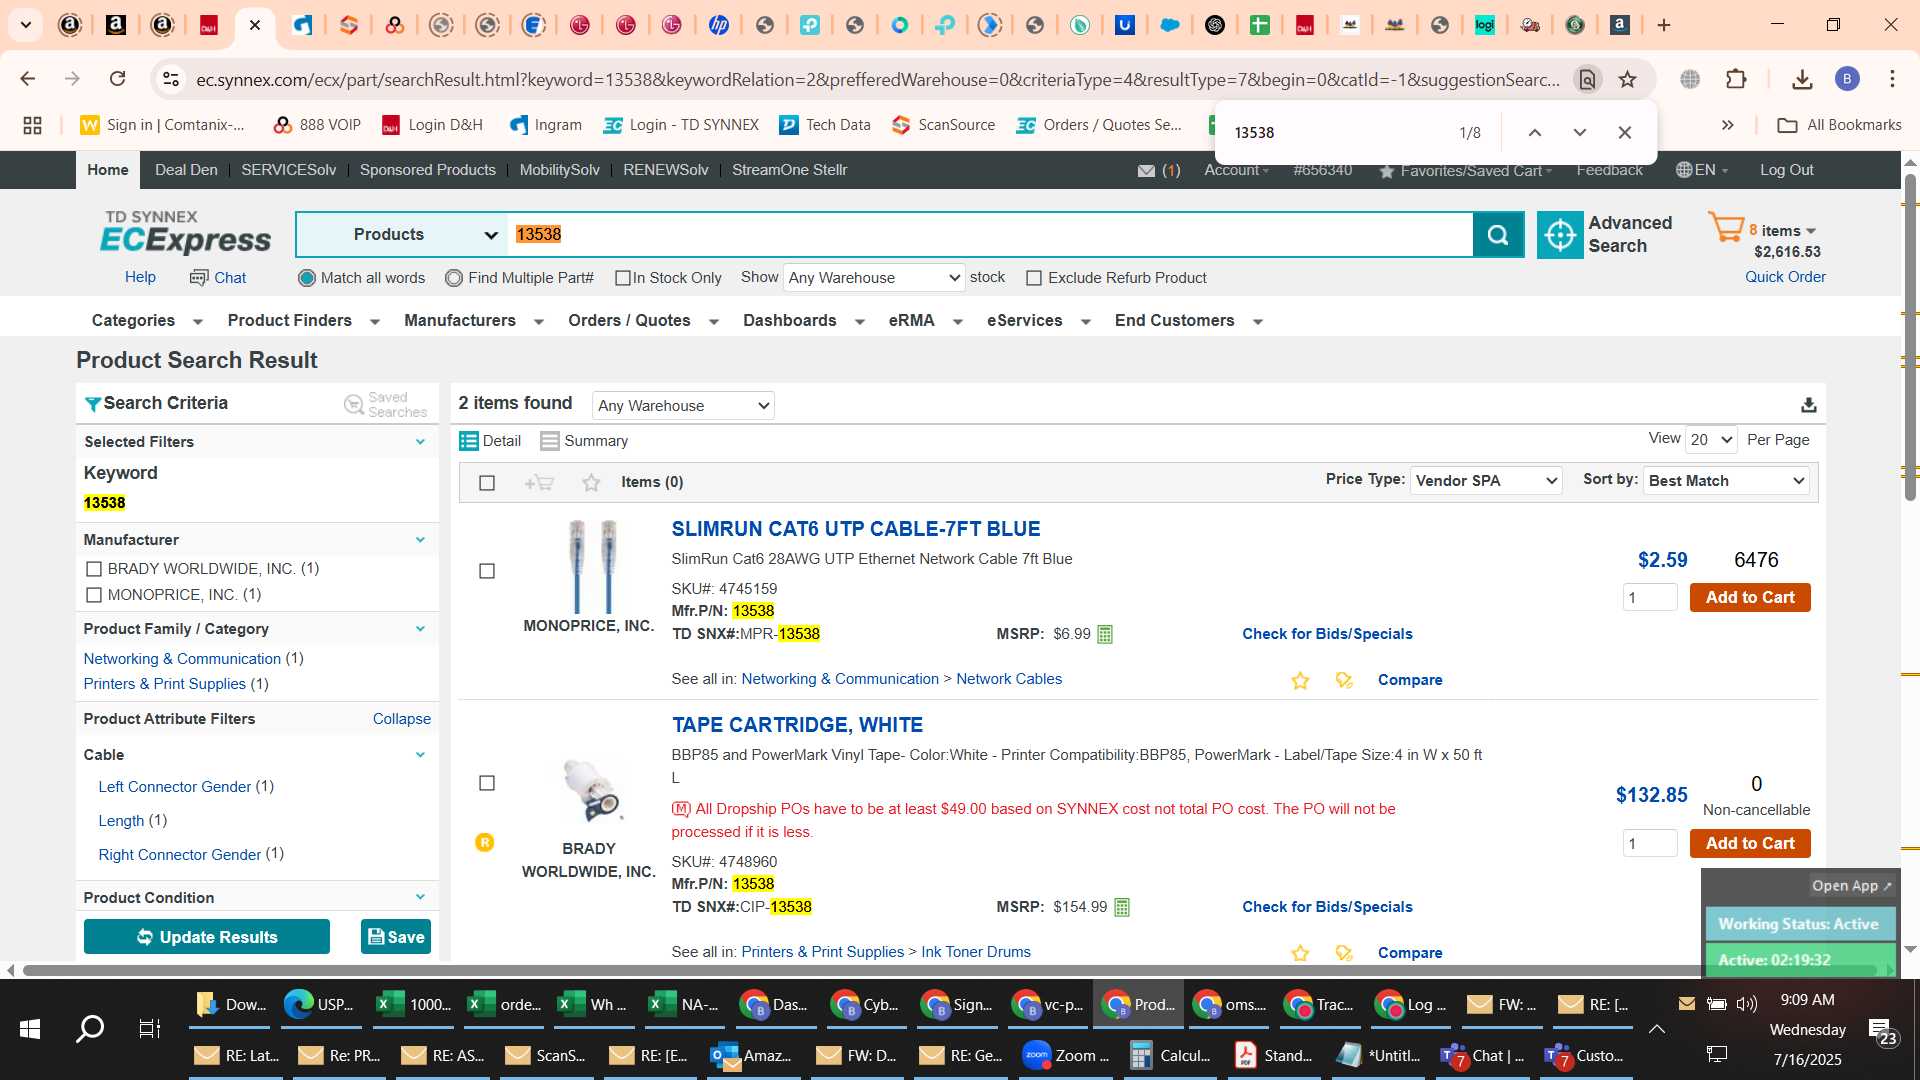
Task: Switch to Summary view
Action: click(584, 441)
